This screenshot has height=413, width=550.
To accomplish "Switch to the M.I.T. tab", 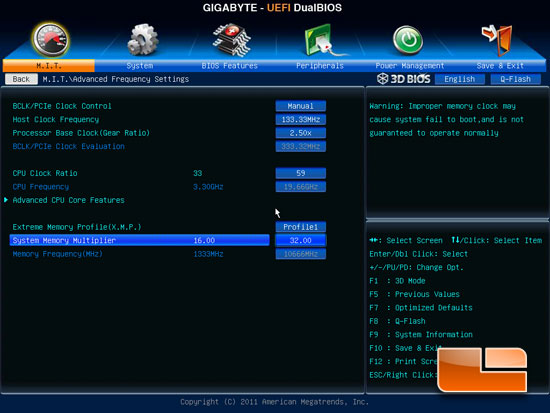I will [49, 66].
